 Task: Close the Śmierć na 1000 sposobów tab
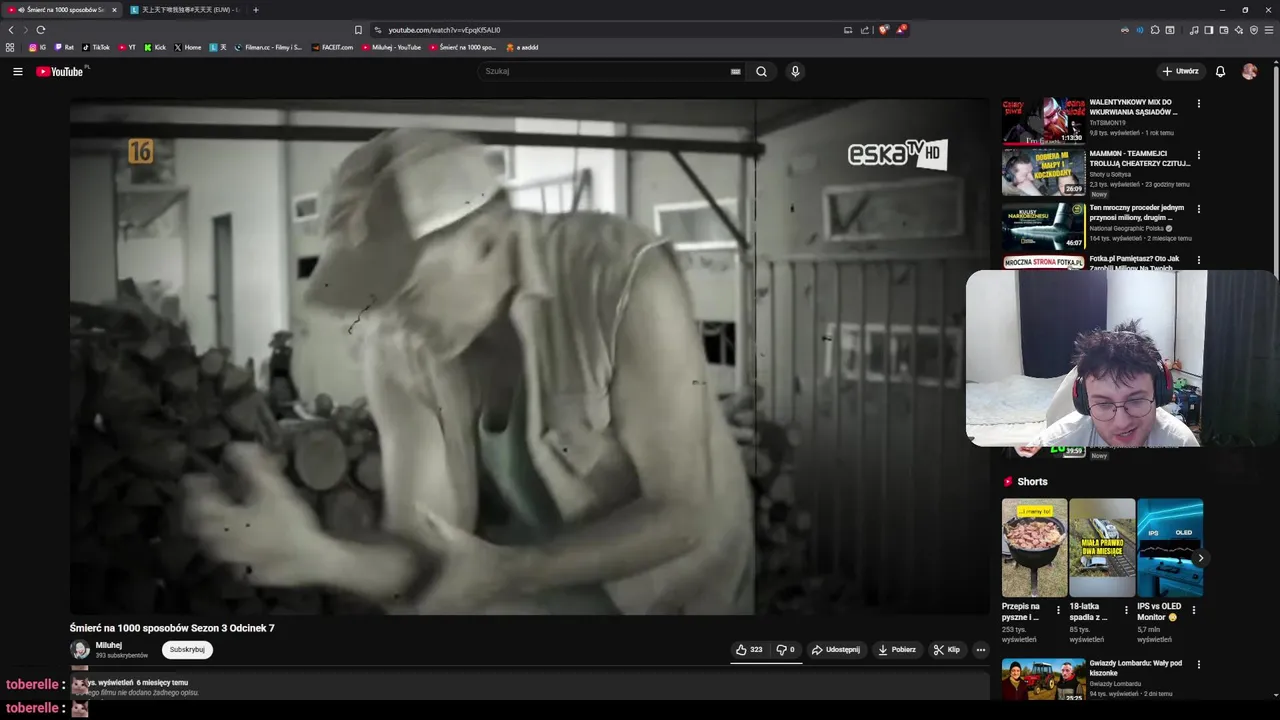tap(114, 10)
